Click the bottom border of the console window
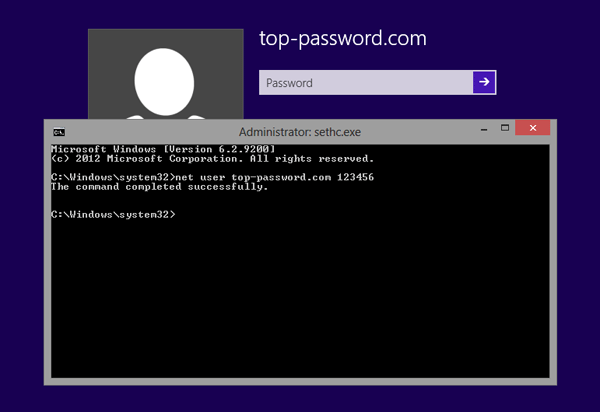The image size is (600, 412). coord(300,381)
